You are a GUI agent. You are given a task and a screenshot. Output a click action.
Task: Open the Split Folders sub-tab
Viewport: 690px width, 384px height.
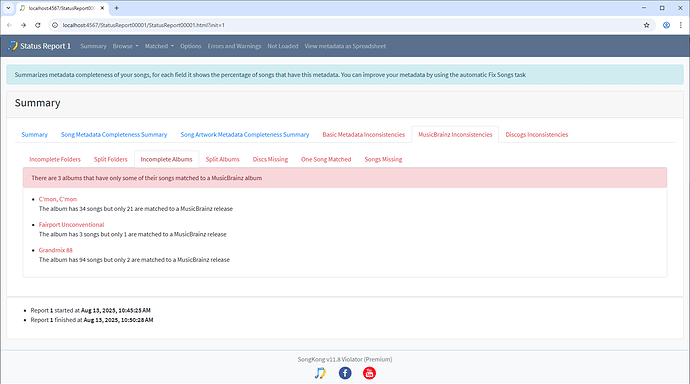coord(110,159)
